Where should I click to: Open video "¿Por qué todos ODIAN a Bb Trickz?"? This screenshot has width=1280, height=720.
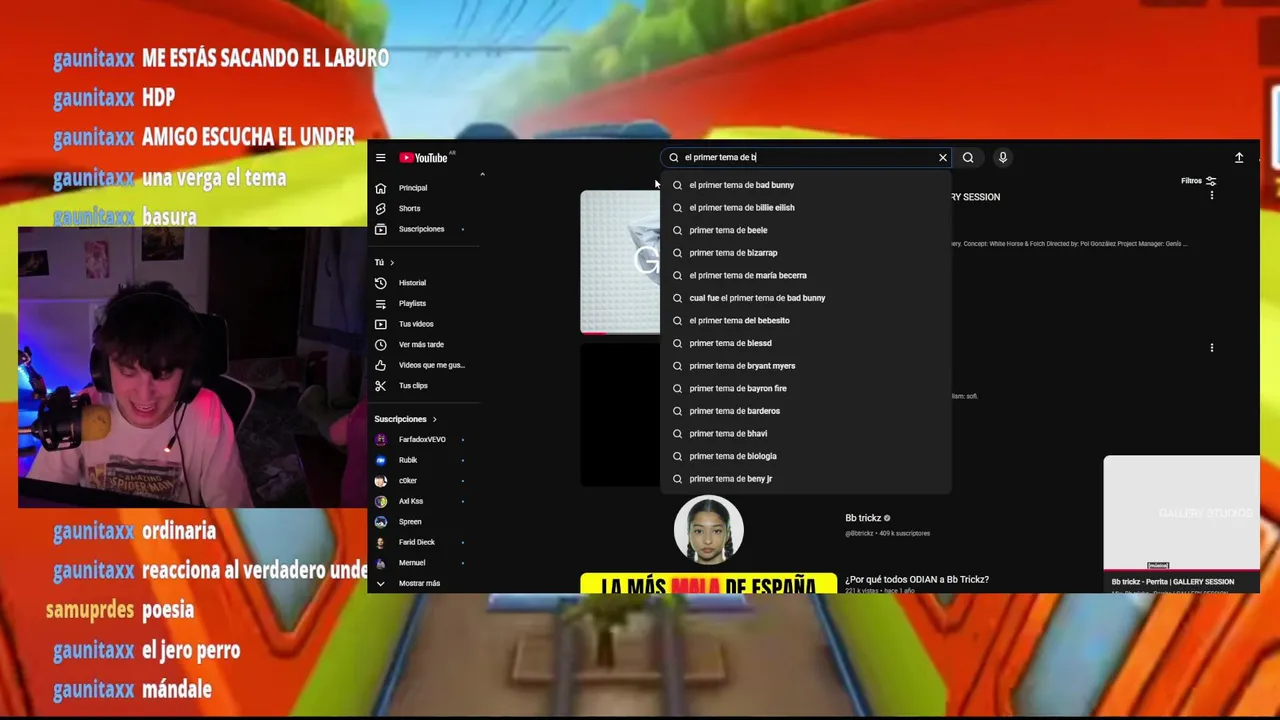pyautogui.click(x=917, y=580)
